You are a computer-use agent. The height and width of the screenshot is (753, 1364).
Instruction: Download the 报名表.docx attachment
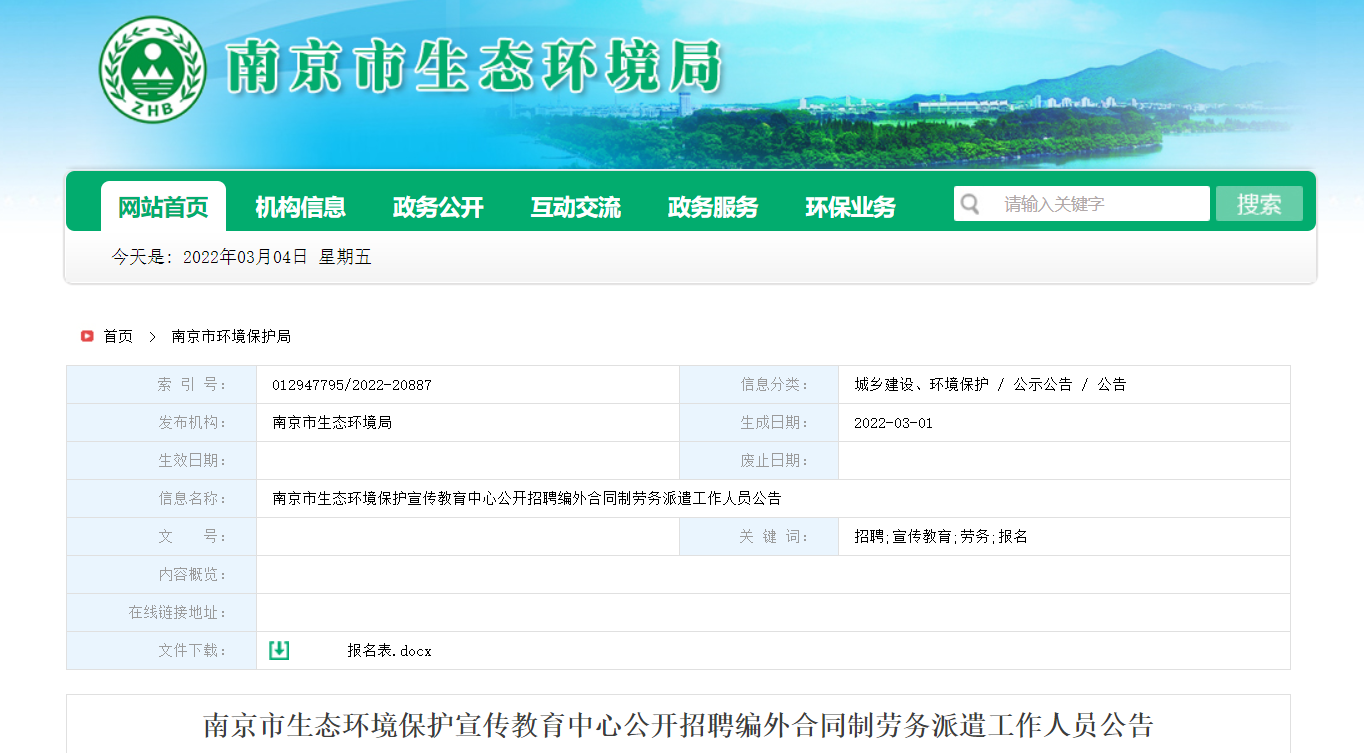[389, 651]
